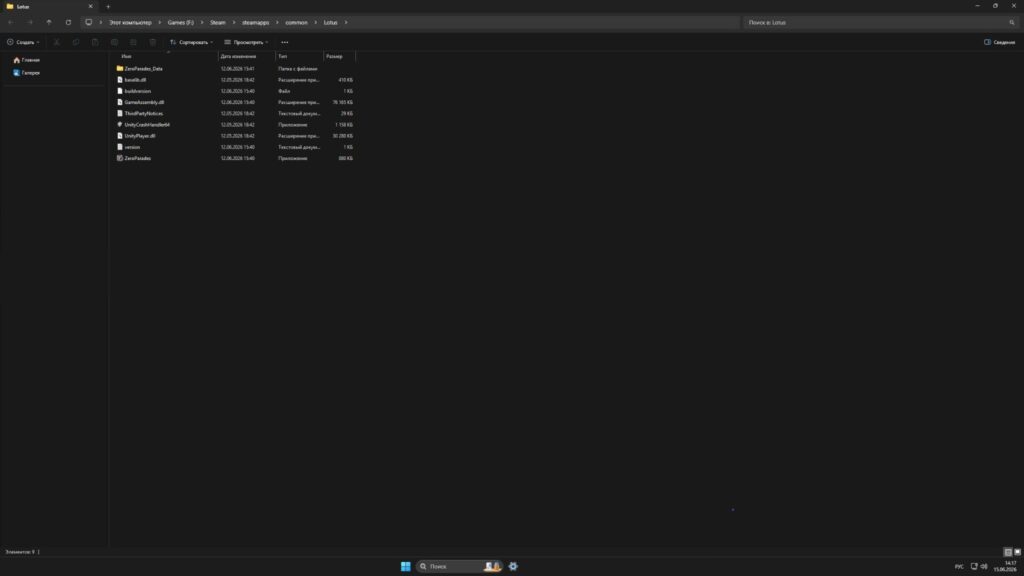Expand chevron after Этот компьютер
The image size is (1024, 576).
[x=159, y=22]
